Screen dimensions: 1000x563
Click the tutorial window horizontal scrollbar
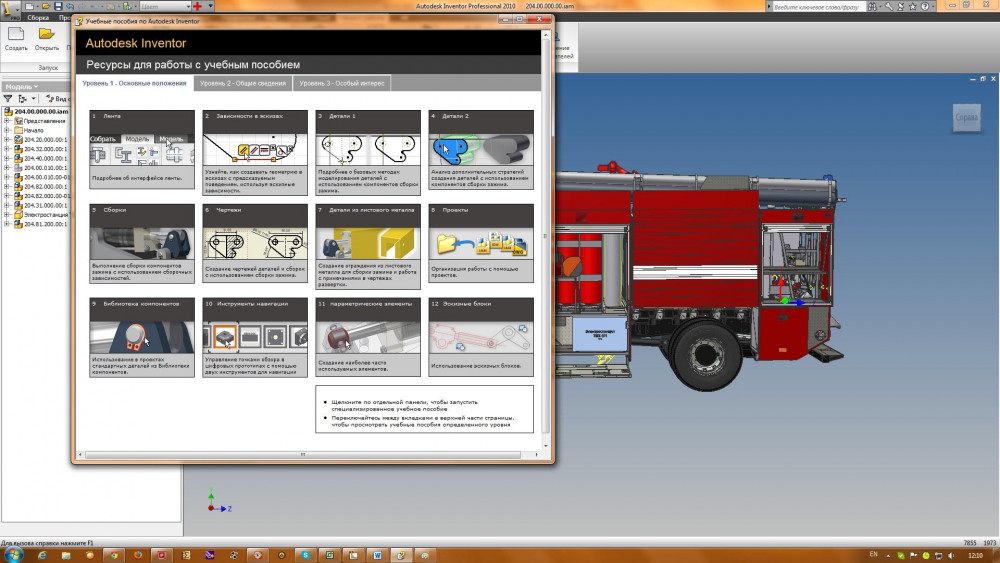coord(304,455)
